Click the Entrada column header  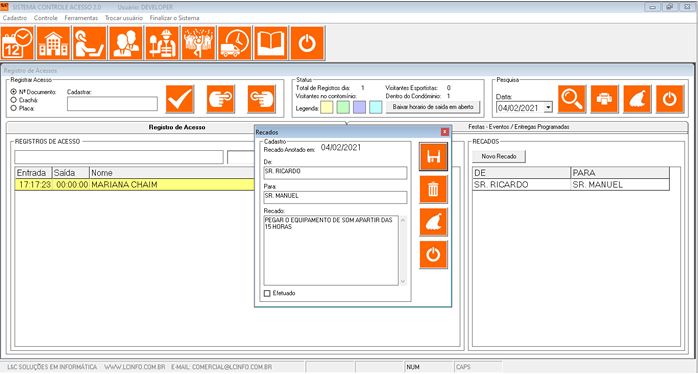click(34, 173)
